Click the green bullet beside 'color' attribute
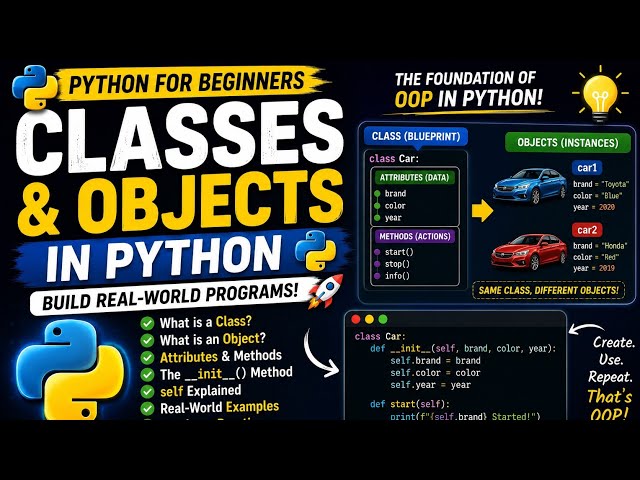The height and width of the screenshot is (480, 640). [378, 206]
